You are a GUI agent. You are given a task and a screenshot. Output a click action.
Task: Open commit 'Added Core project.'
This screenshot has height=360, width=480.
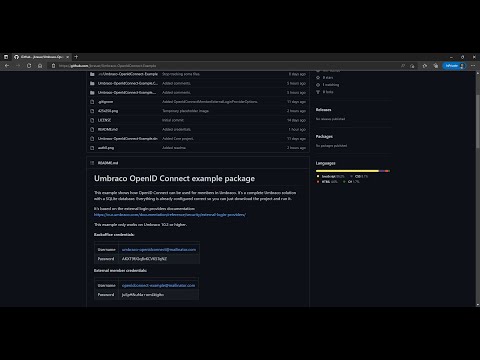(178, 138)
